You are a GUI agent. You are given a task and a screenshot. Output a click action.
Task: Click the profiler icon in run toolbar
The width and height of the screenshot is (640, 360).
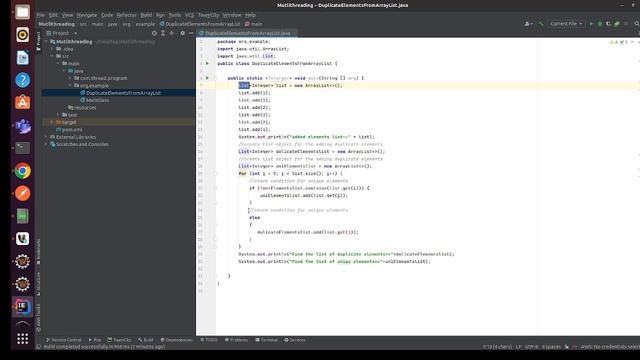pos(617,24)
